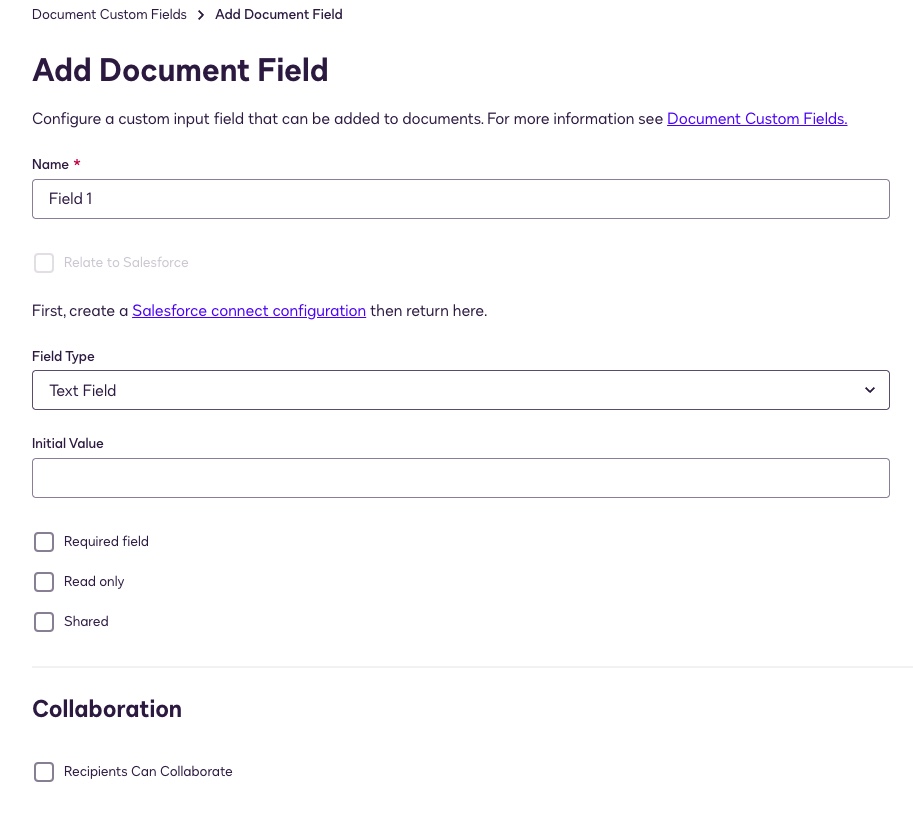Image resolution: width=913 pixels, height=828 pixels.
Task: Enable the Shared checkbox
Action: tap(44, 621)
